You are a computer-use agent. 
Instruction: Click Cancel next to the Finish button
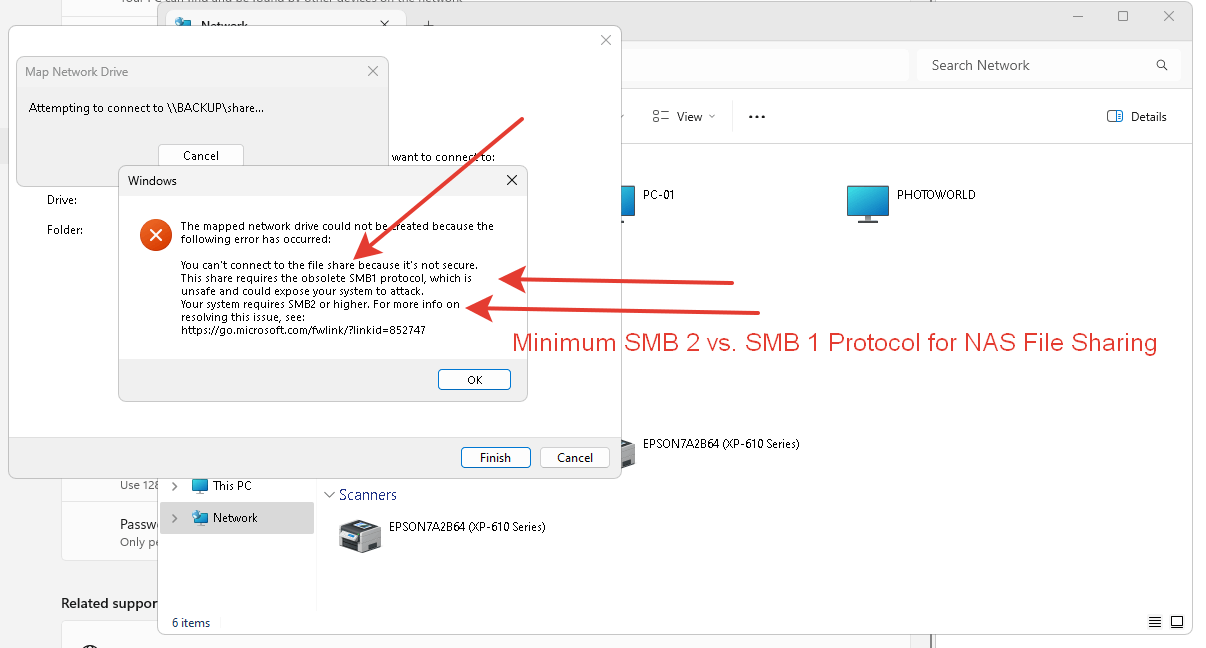(575, 457)
